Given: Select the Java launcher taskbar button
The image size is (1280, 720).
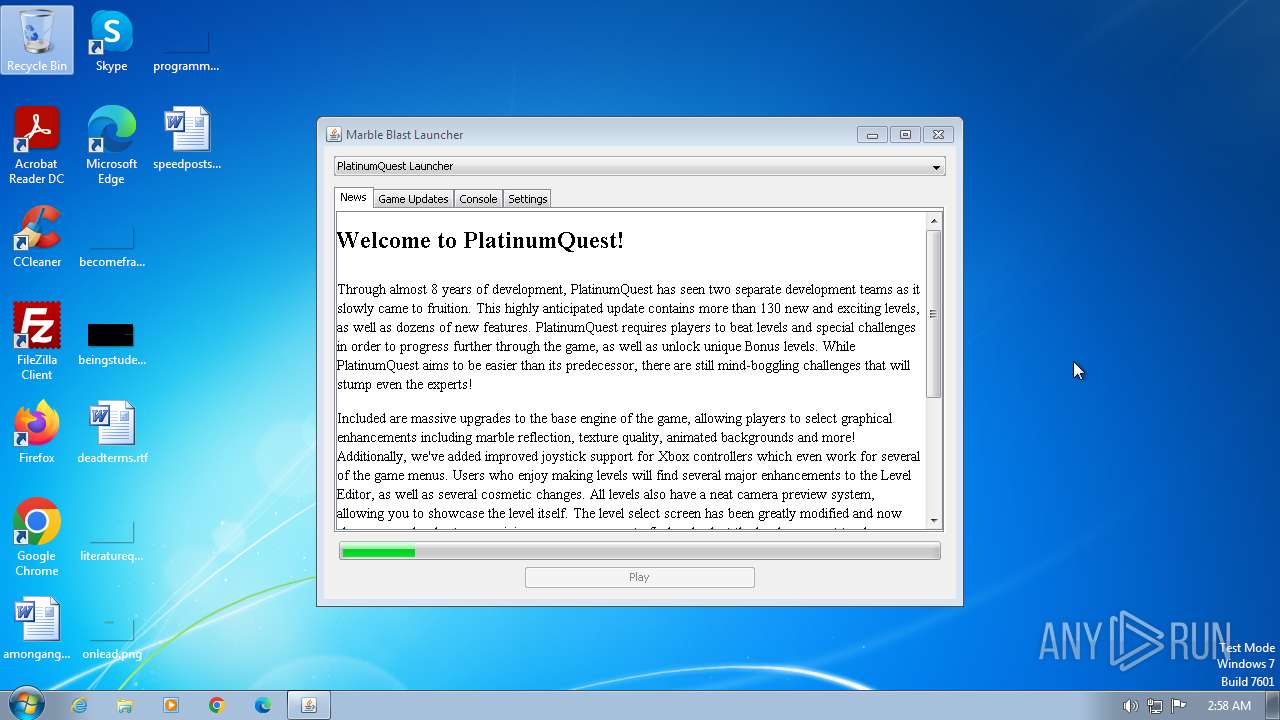Looking at the screenshot, I should tap(309, 705).
